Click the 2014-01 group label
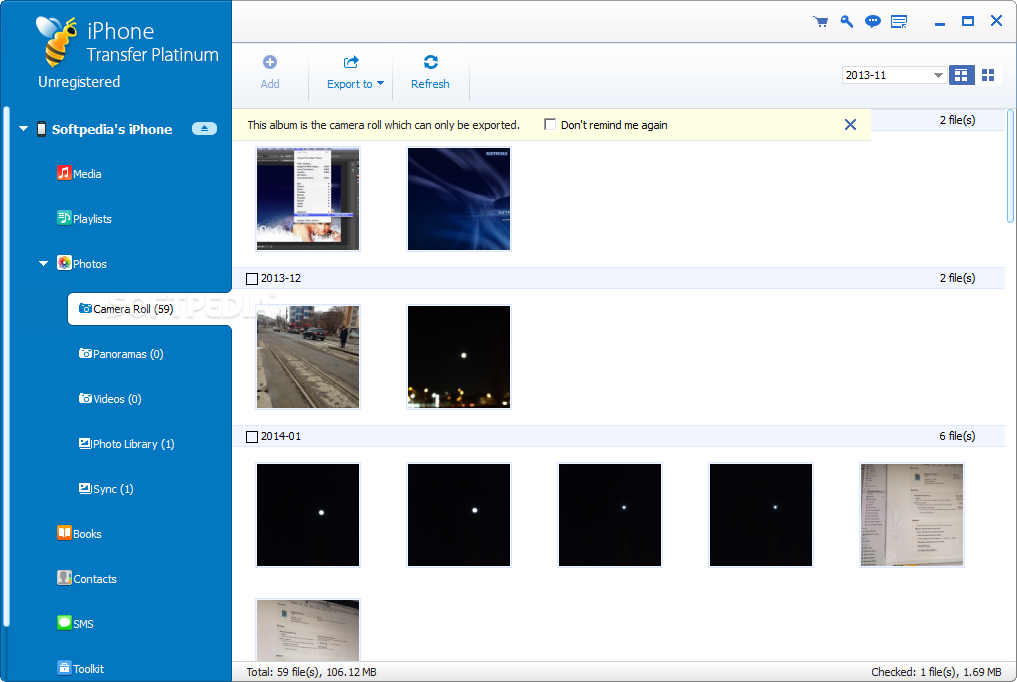This screenshot has width=1017, height=682. tap(281, 436)
